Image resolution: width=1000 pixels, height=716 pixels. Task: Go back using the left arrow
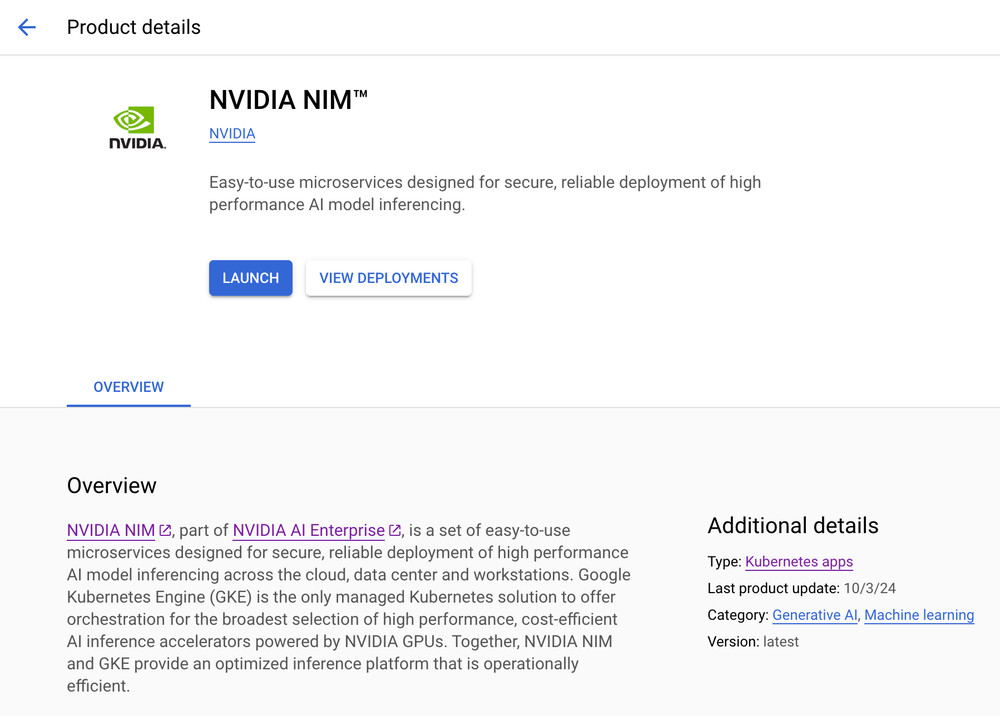coord(27,27)
